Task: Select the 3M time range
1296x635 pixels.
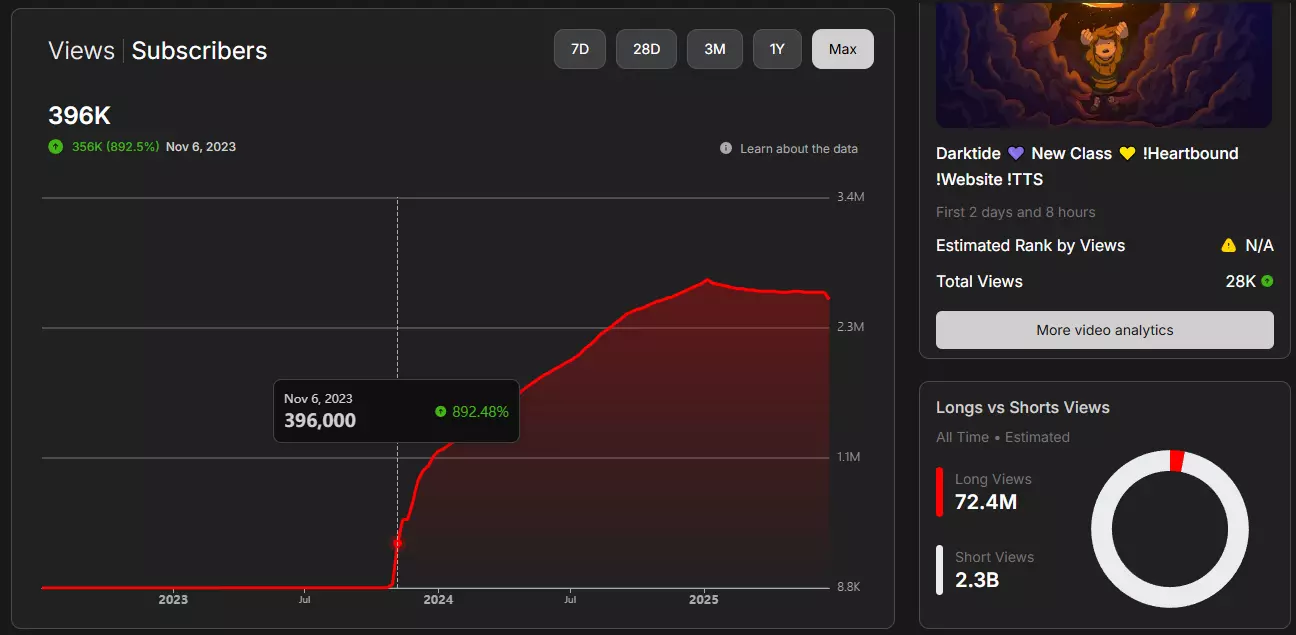Action: [x=714, y=49]
